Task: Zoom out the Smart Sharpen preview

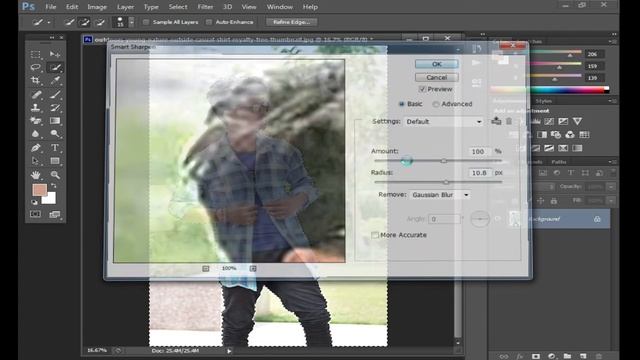Action: pos(206,268)
